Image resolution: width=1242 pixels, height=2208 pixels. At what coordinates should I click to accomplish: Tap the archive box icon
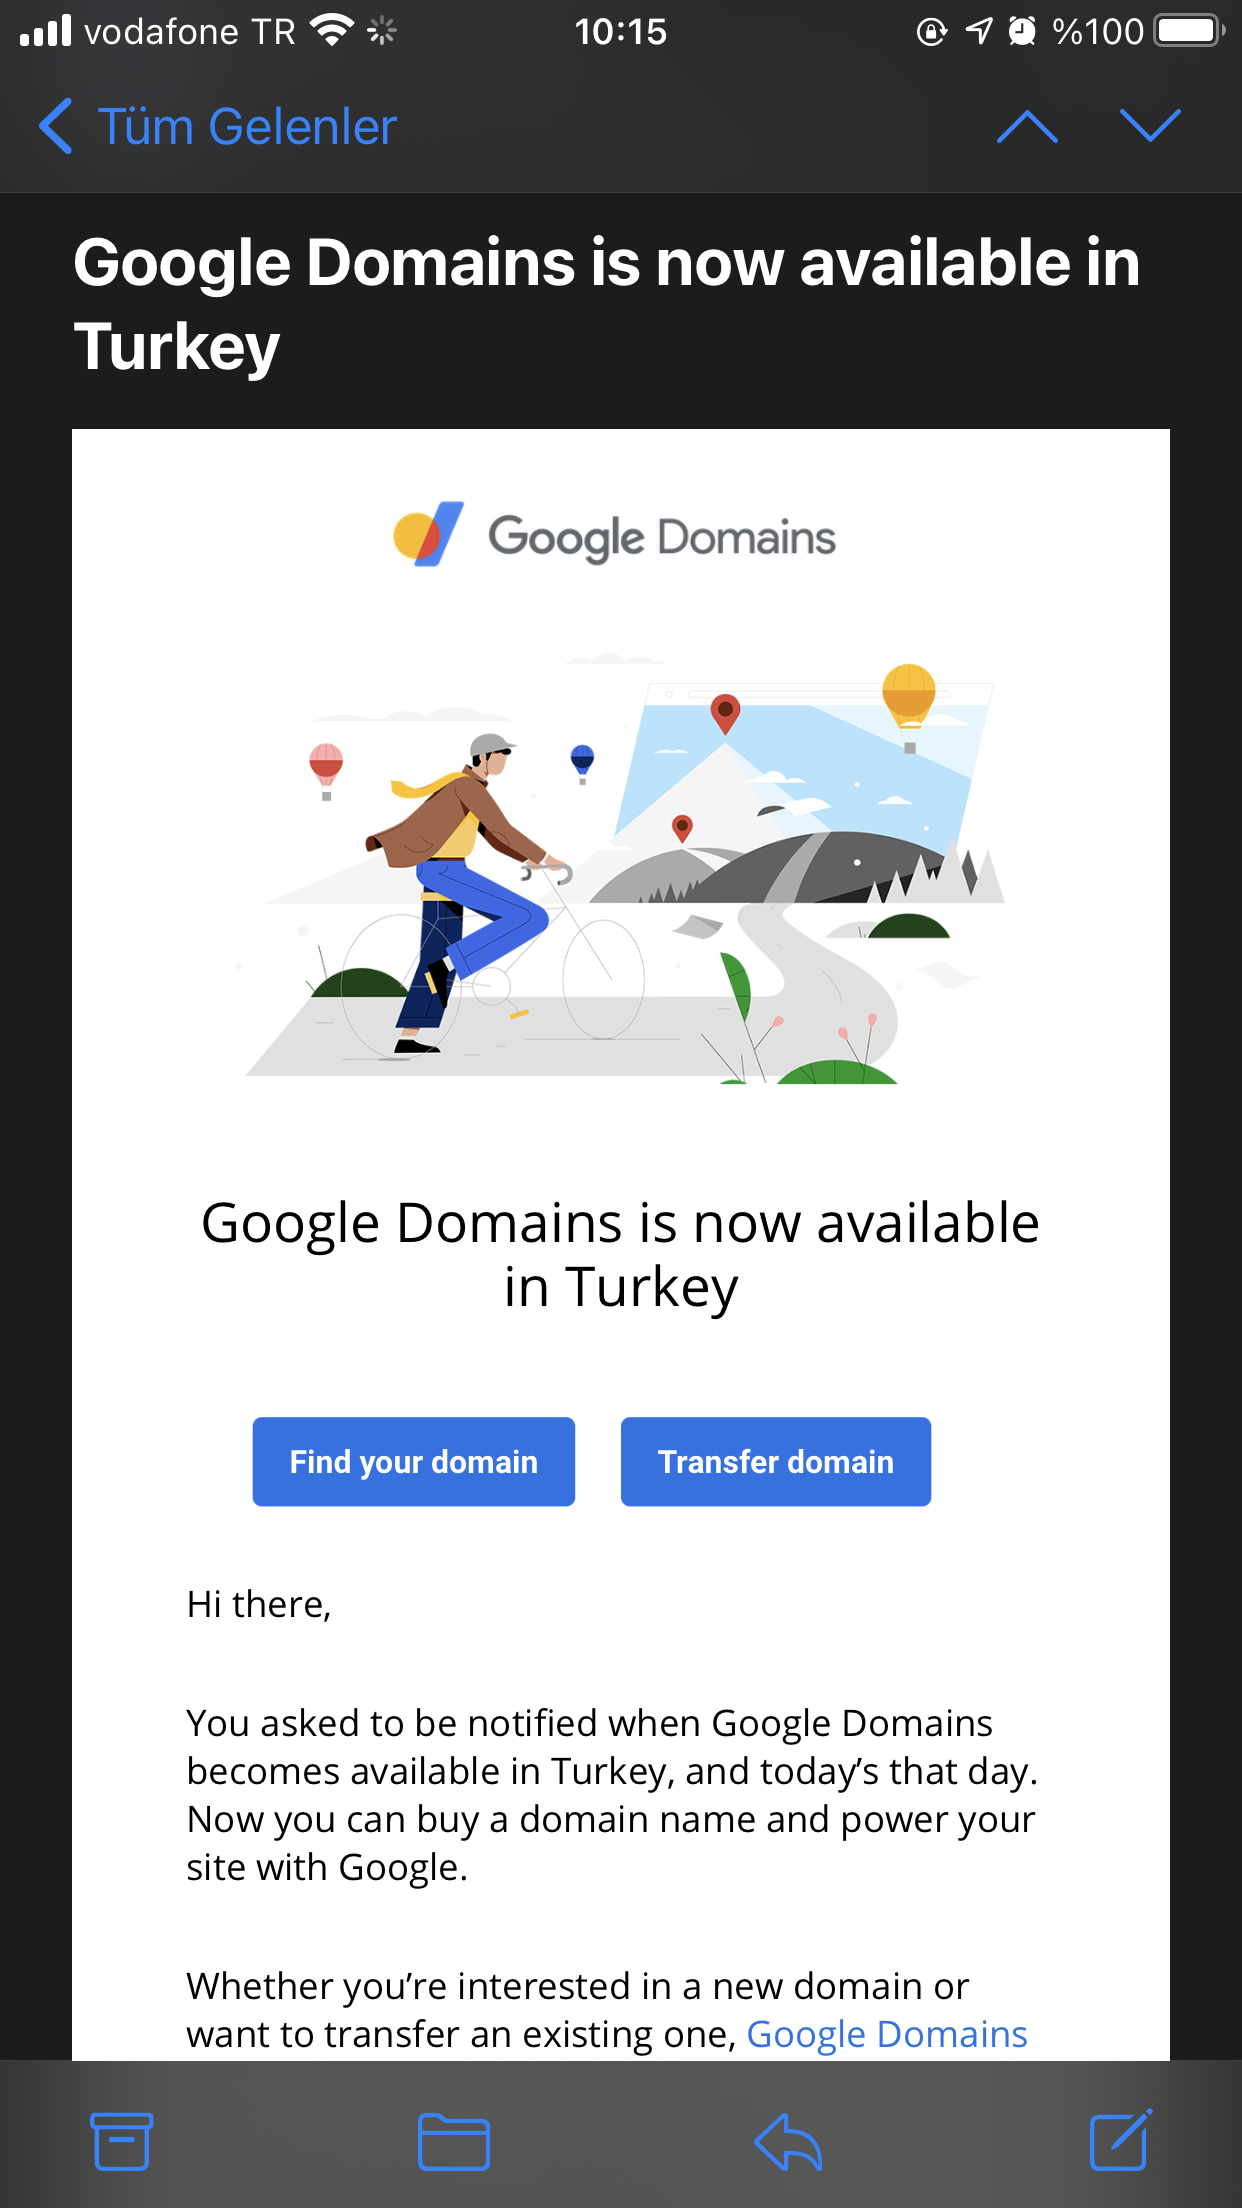[121, 2141]
